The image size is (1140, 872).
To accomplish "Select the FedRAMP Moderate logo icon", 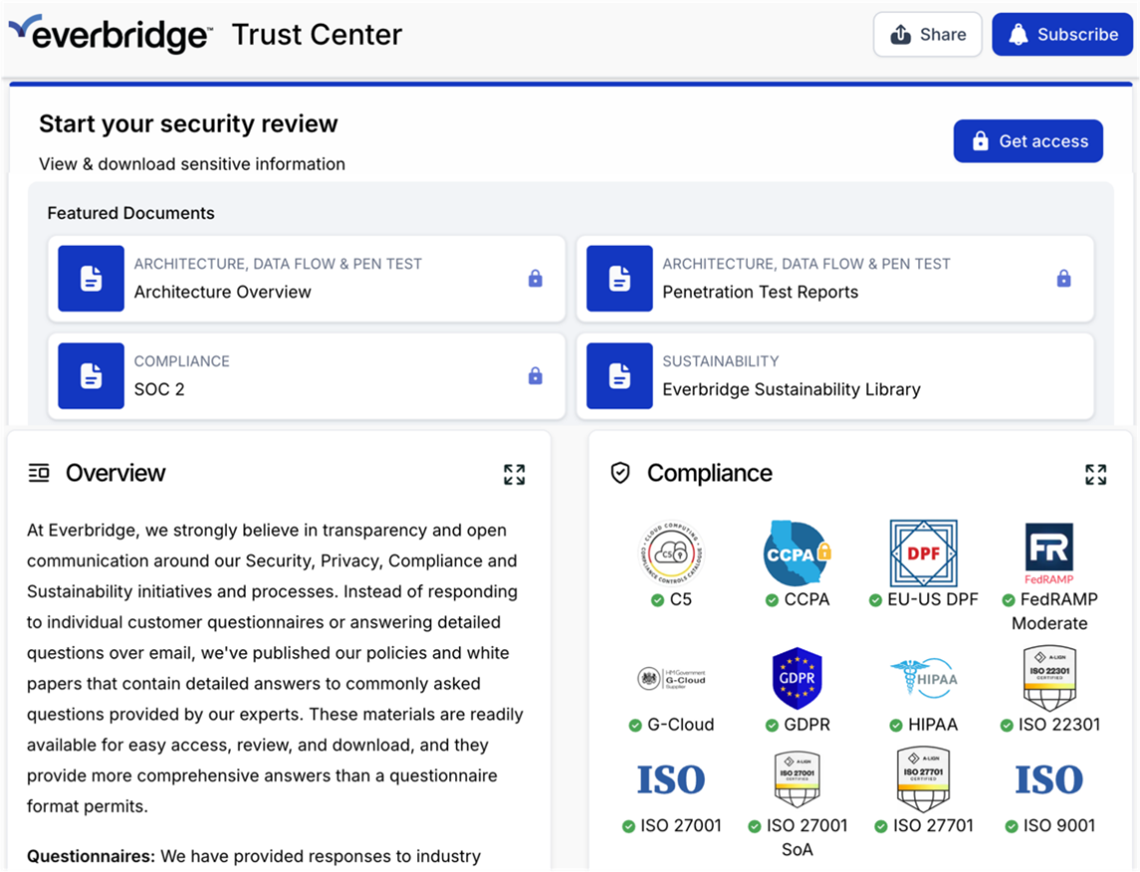I will point(1049,553).
